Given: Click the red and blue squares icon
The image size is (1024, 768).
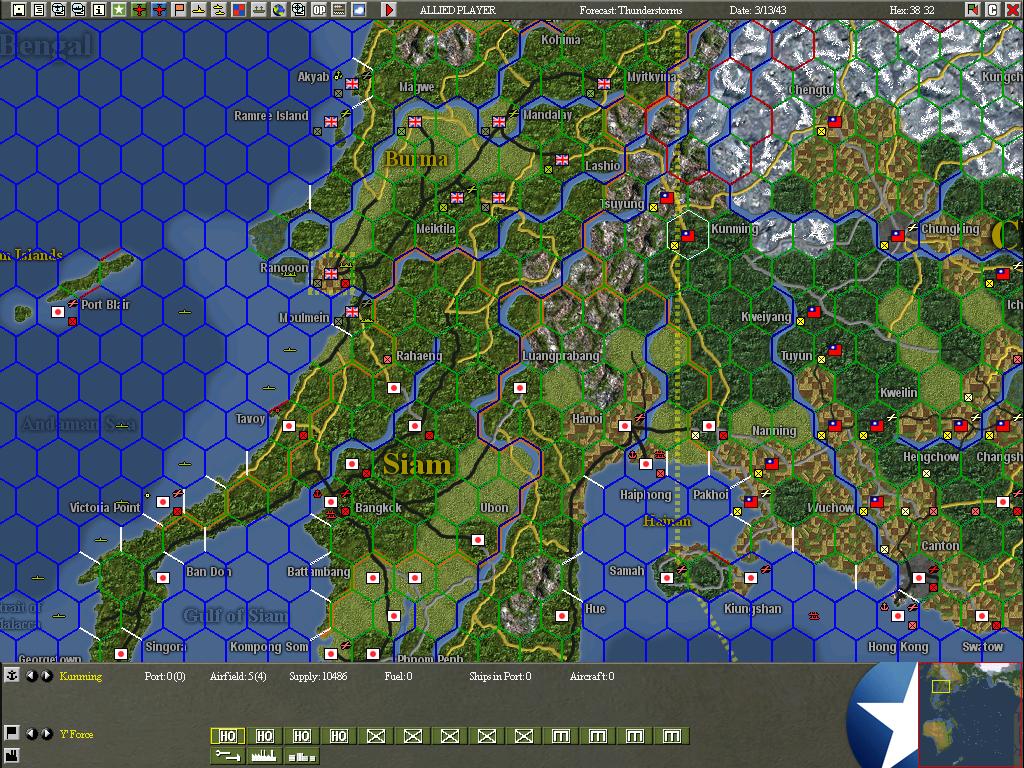Looking at the screenshot, I should 238,9.
